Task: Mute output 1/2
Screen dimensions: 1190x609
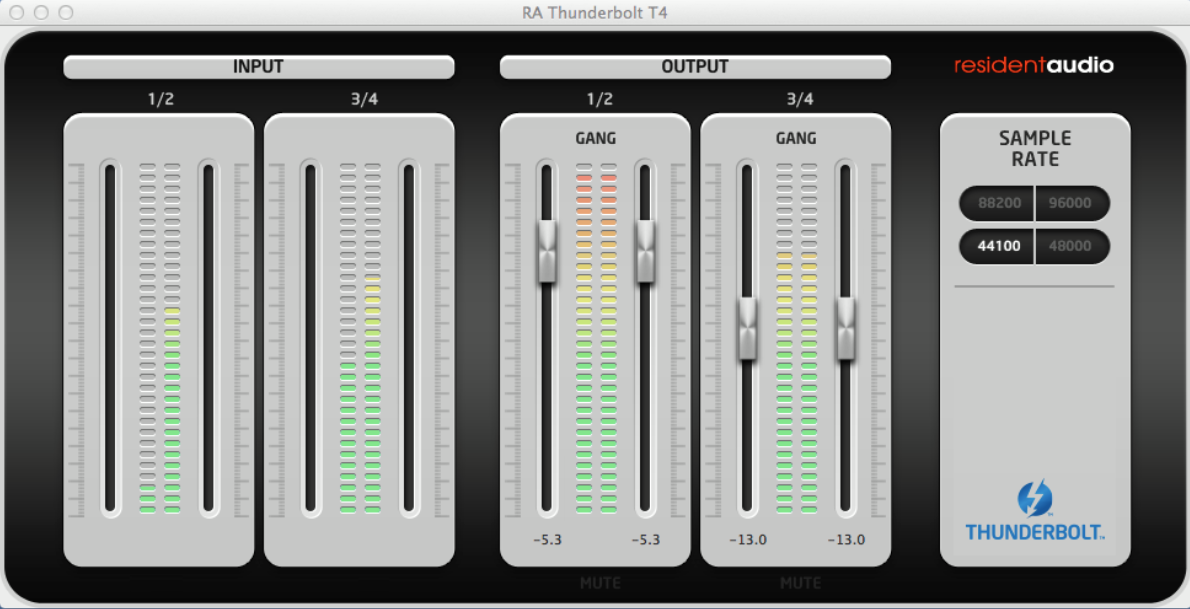Action: coord(600,582)
